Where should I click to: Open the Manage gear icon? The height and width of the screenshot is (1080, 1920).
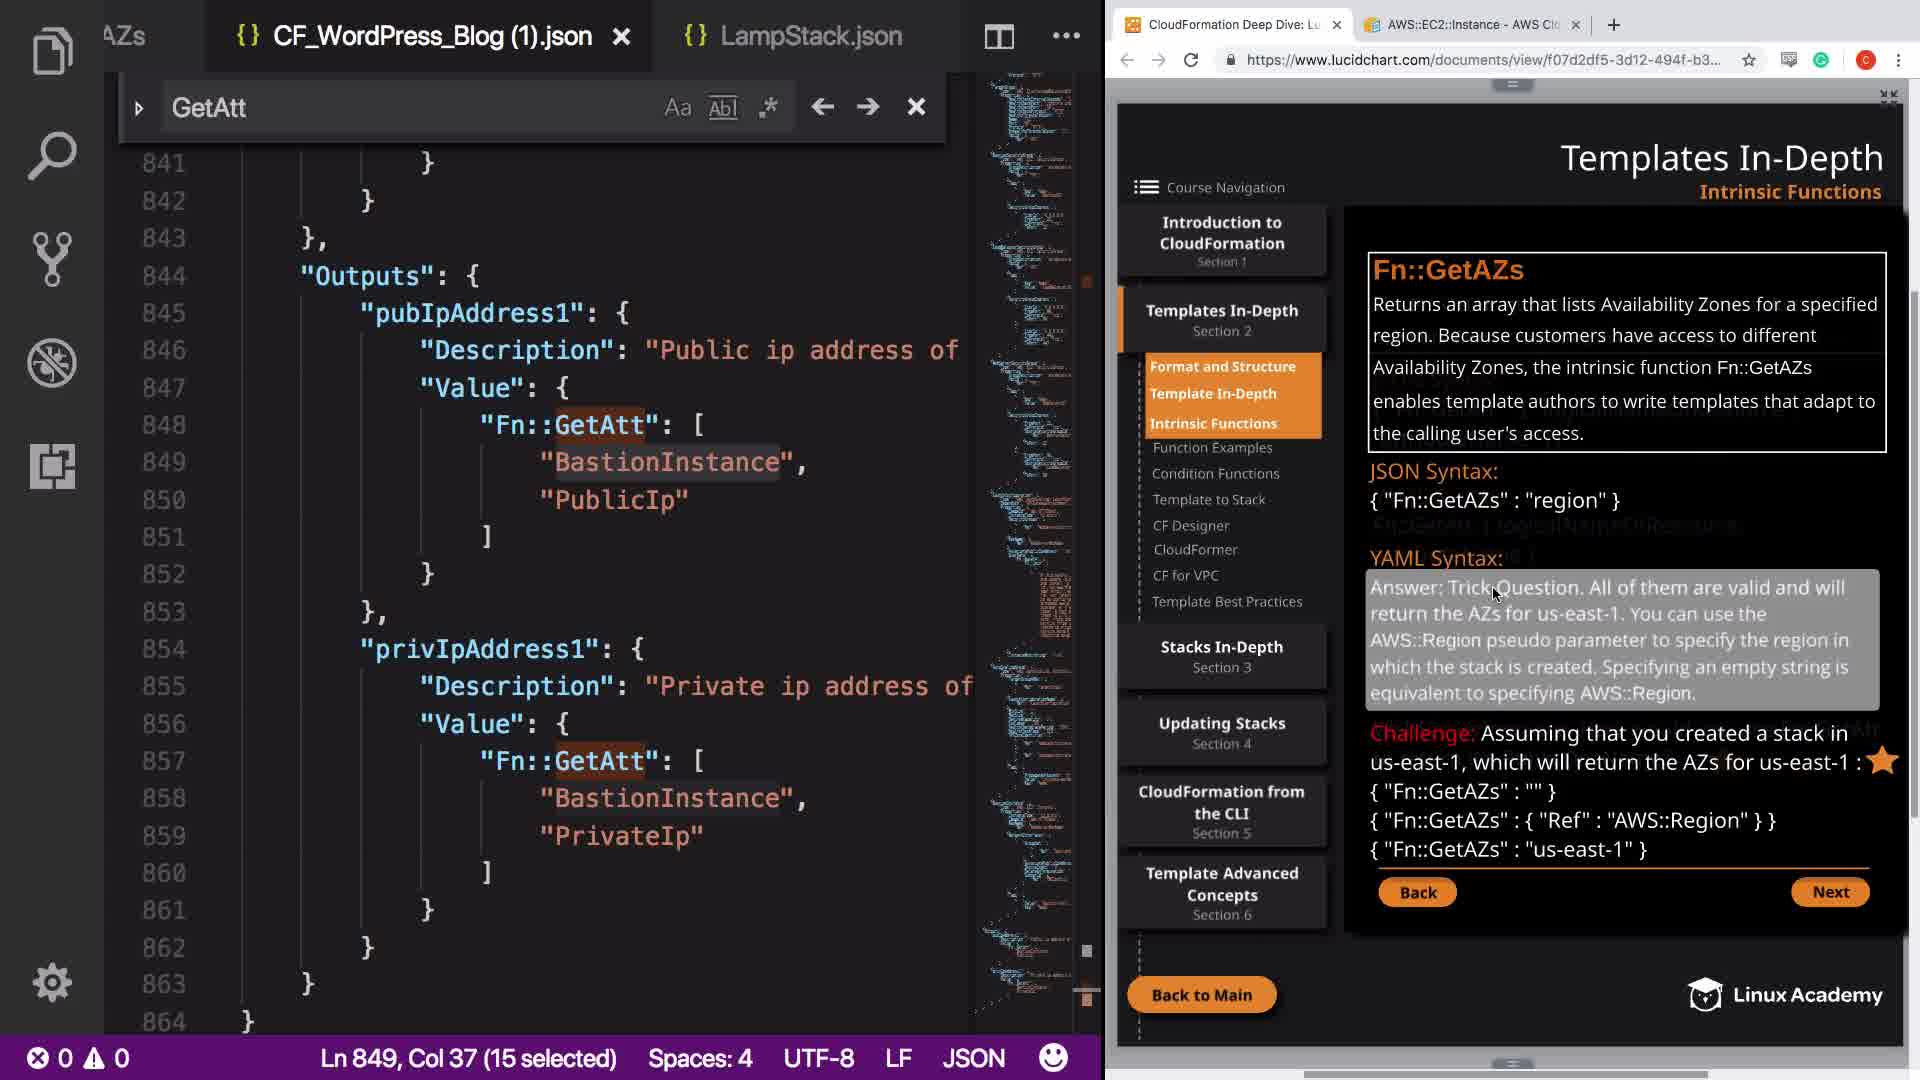click(x=52, y=982)
